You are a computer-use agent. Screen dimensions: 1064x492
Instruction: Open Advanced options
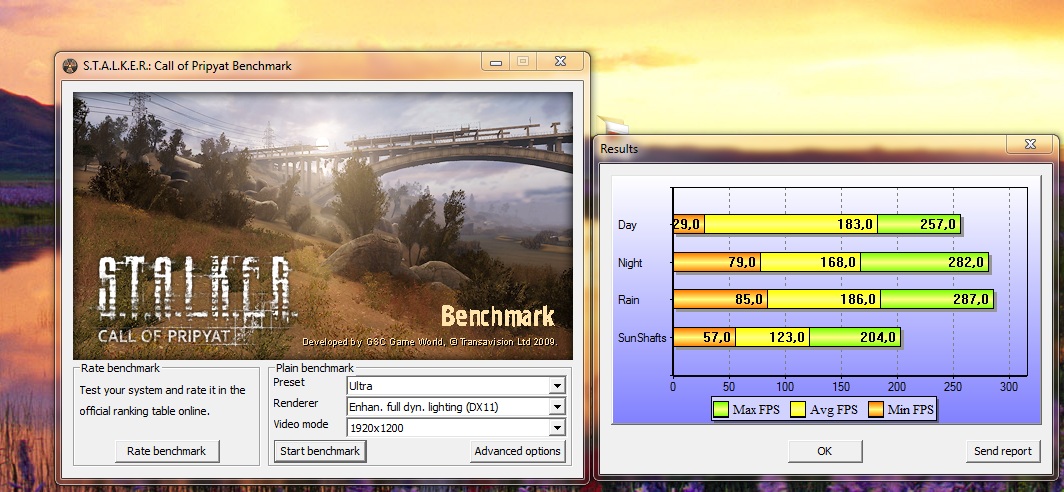pos(517,451)
